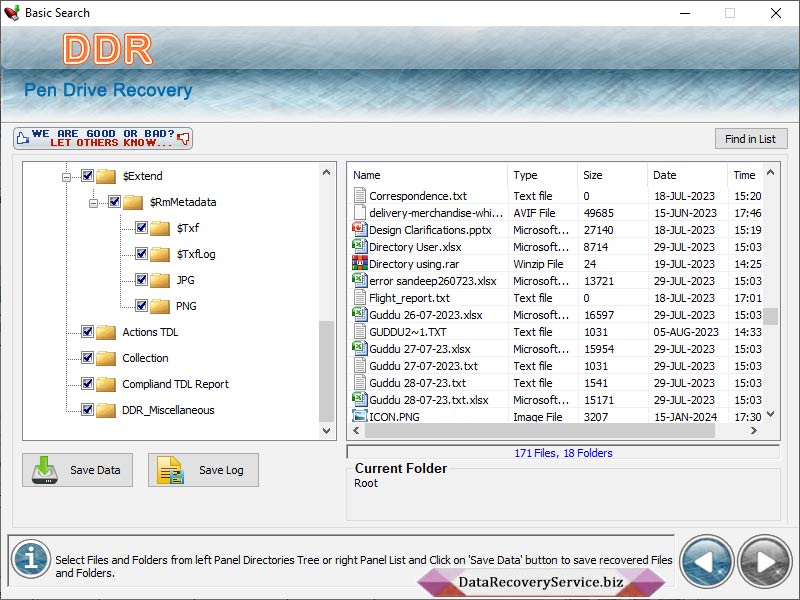Screen dimensions: 800x600
Task: Click the Winzip icon next to Directory using.rar
Action: [359, 264]
